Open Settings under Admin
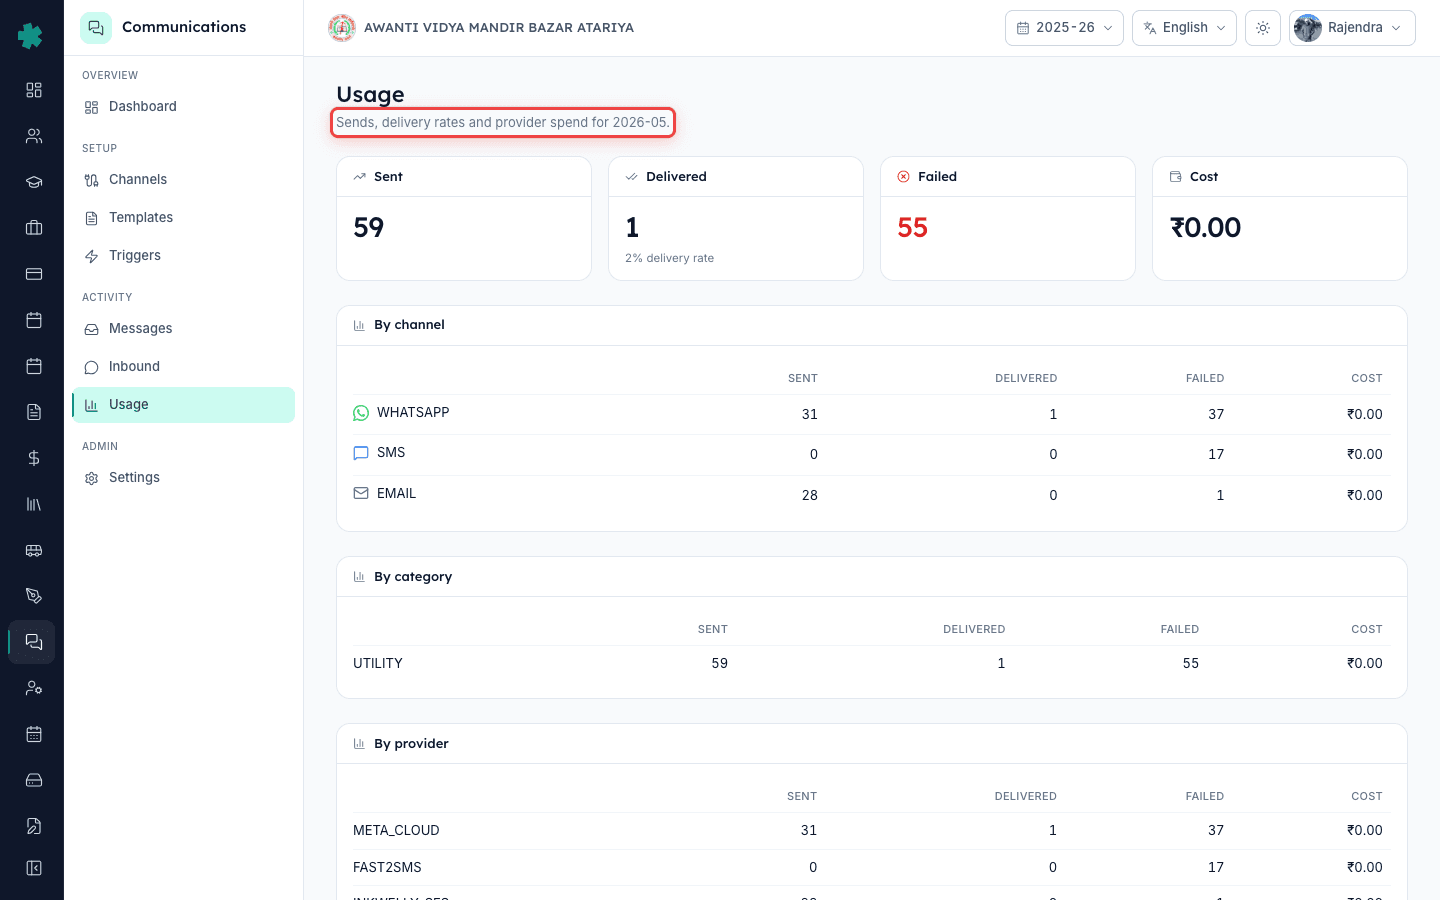Image resolution: width=1440 pixels, height=900 pixels. 183,478
